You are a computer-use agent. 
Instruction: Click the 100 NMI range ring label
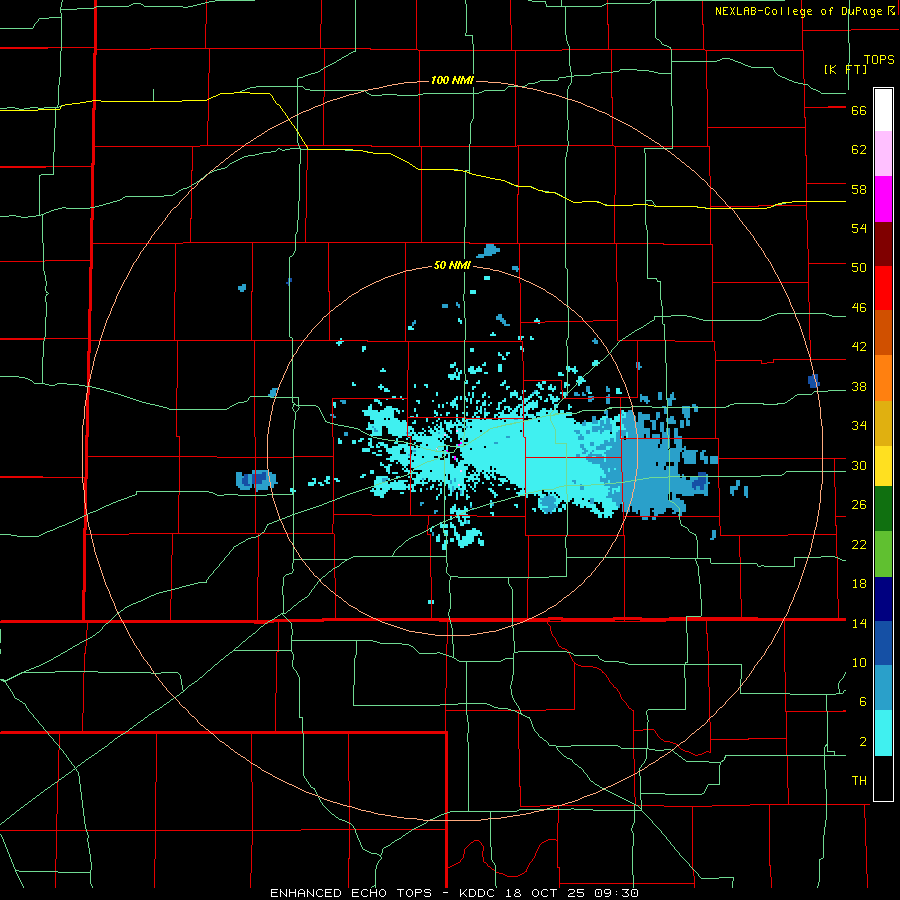coord(452,80)
